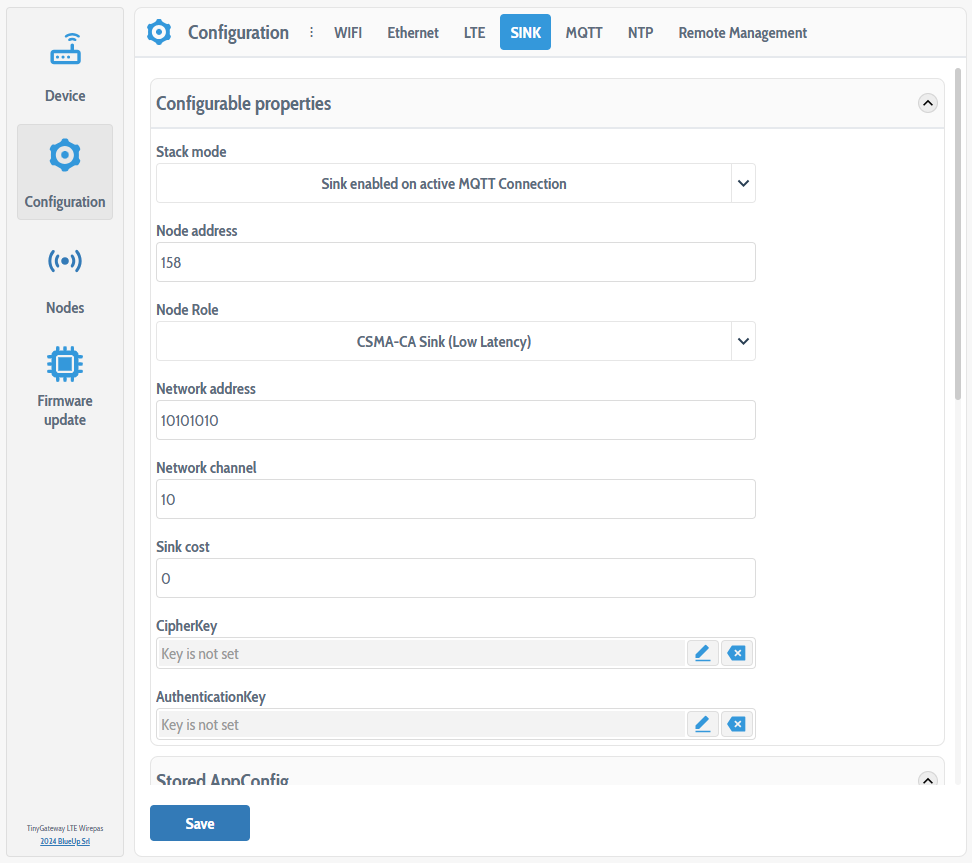Go to the Remote Management tab
This screenshot has width=972, height=863.
click(x=742, y=33)
